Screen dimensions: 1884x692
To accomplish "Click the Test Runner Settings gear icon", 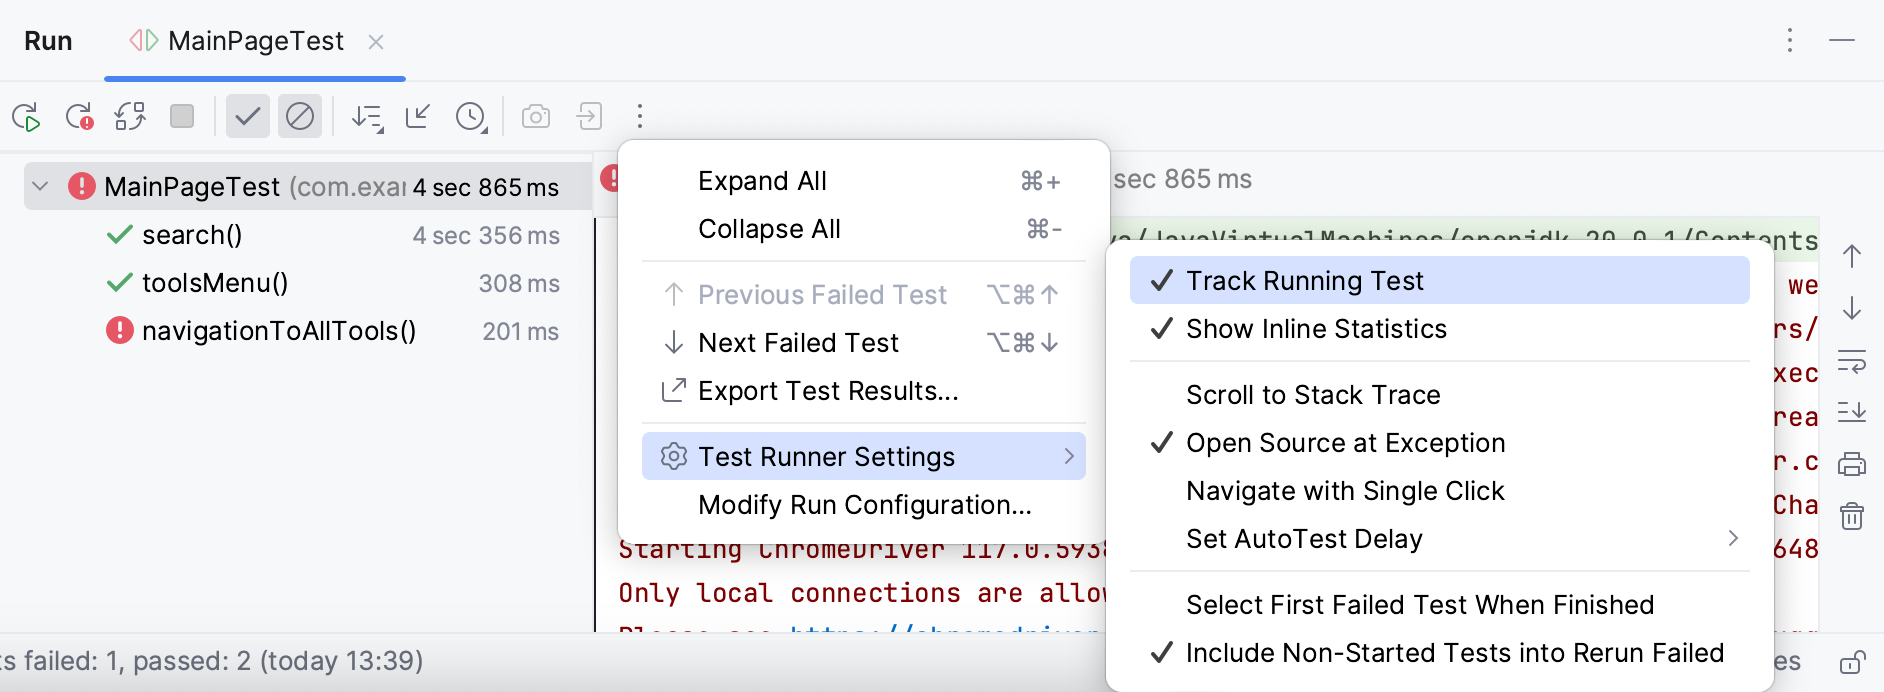I will 674,456.
